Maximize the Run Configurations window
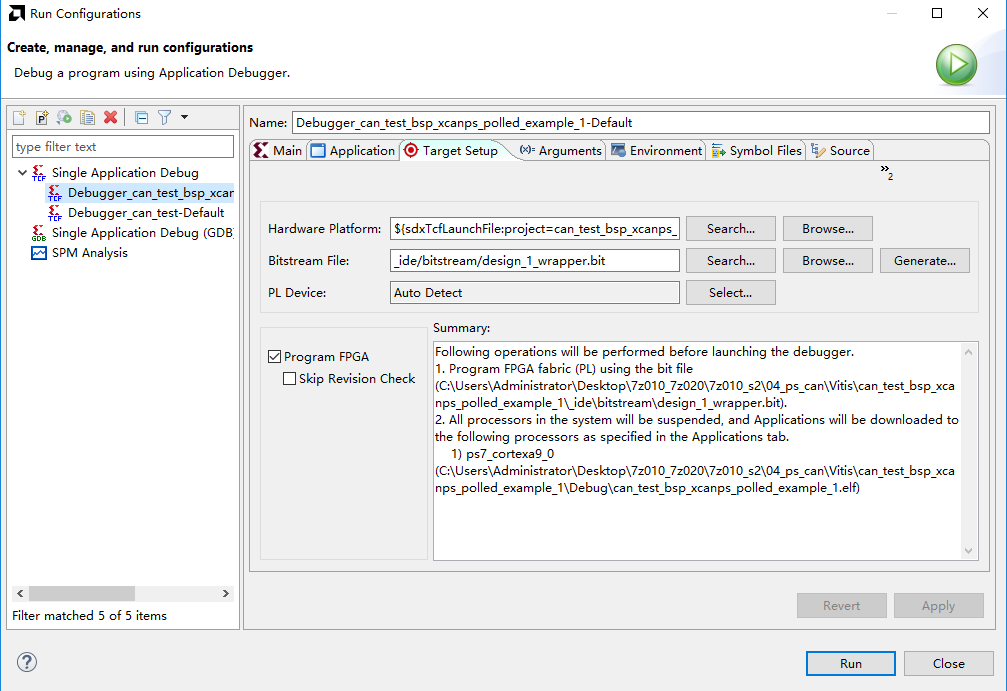This screenshot has width=1007, height=691. point(937,13)
